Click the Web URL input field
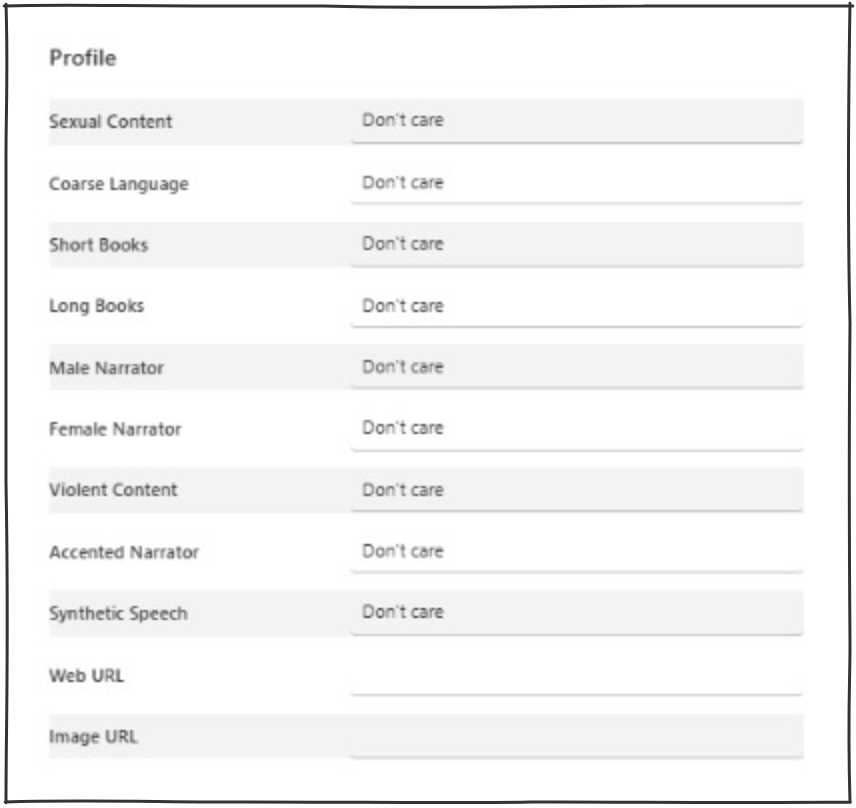The width and height of the screenshot is (856, 808). pos(576,675)
